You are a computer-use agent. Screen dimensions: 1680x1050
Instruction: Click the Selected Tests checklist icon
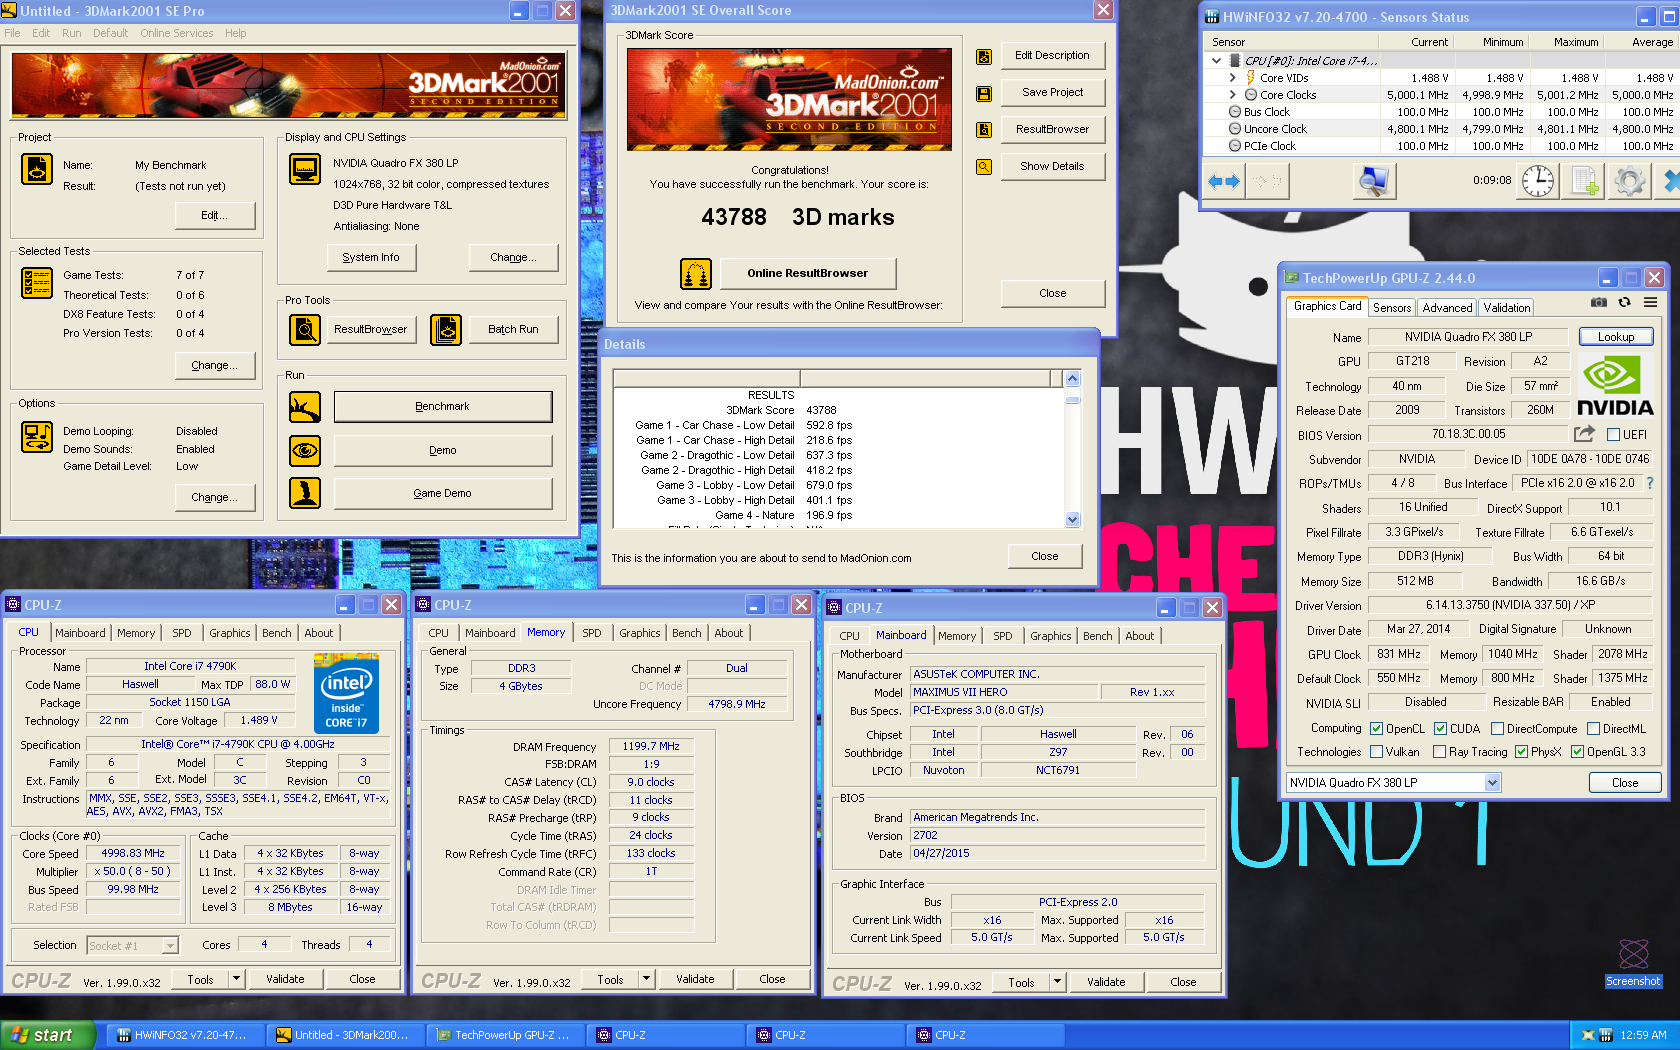click(37, 283)
